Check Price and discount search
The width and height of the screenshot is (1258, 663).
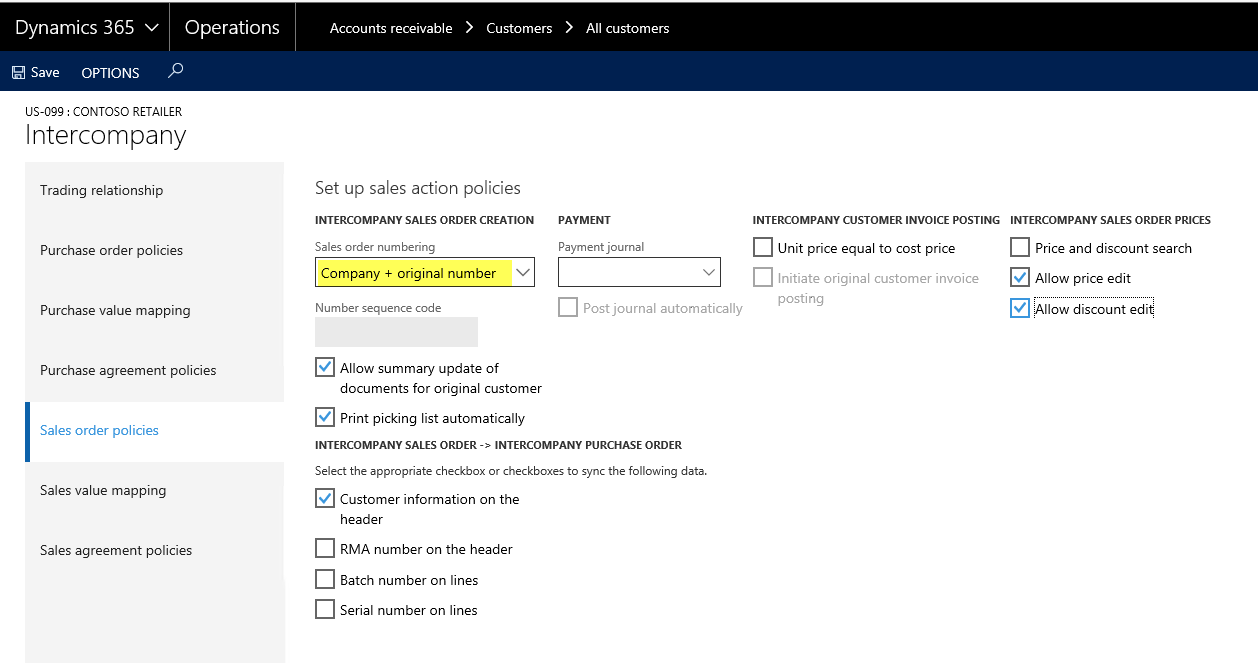tap(1020, 248)
